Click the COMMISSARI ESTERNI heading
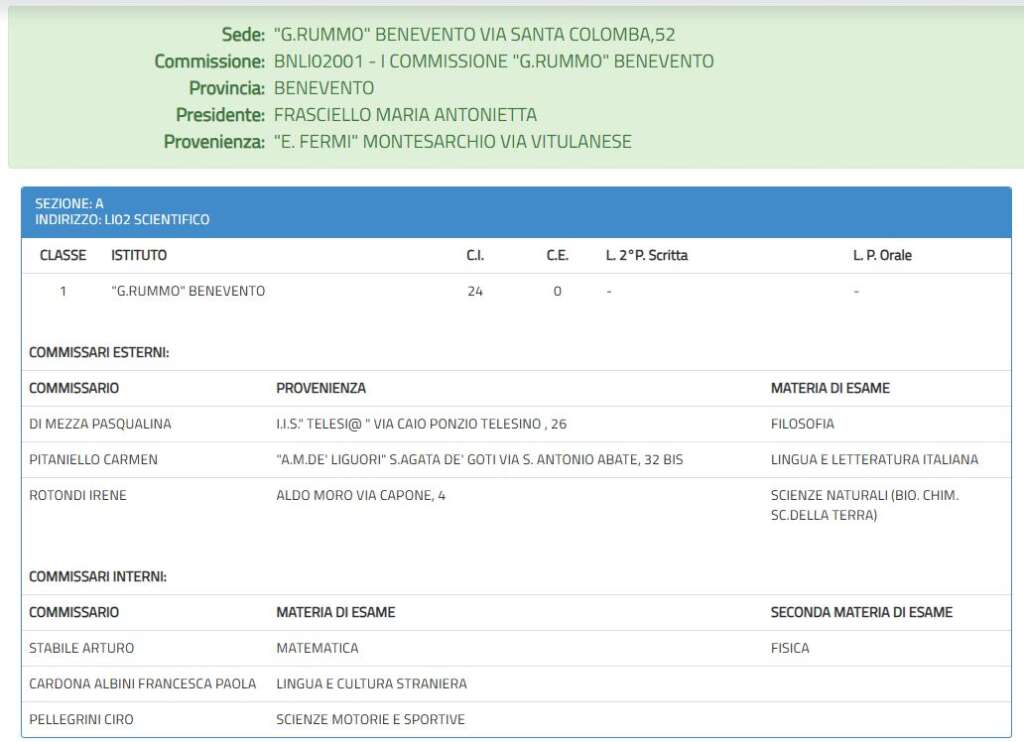The height and width of the screenshot is (742, 1024). (x=99, y=353)
